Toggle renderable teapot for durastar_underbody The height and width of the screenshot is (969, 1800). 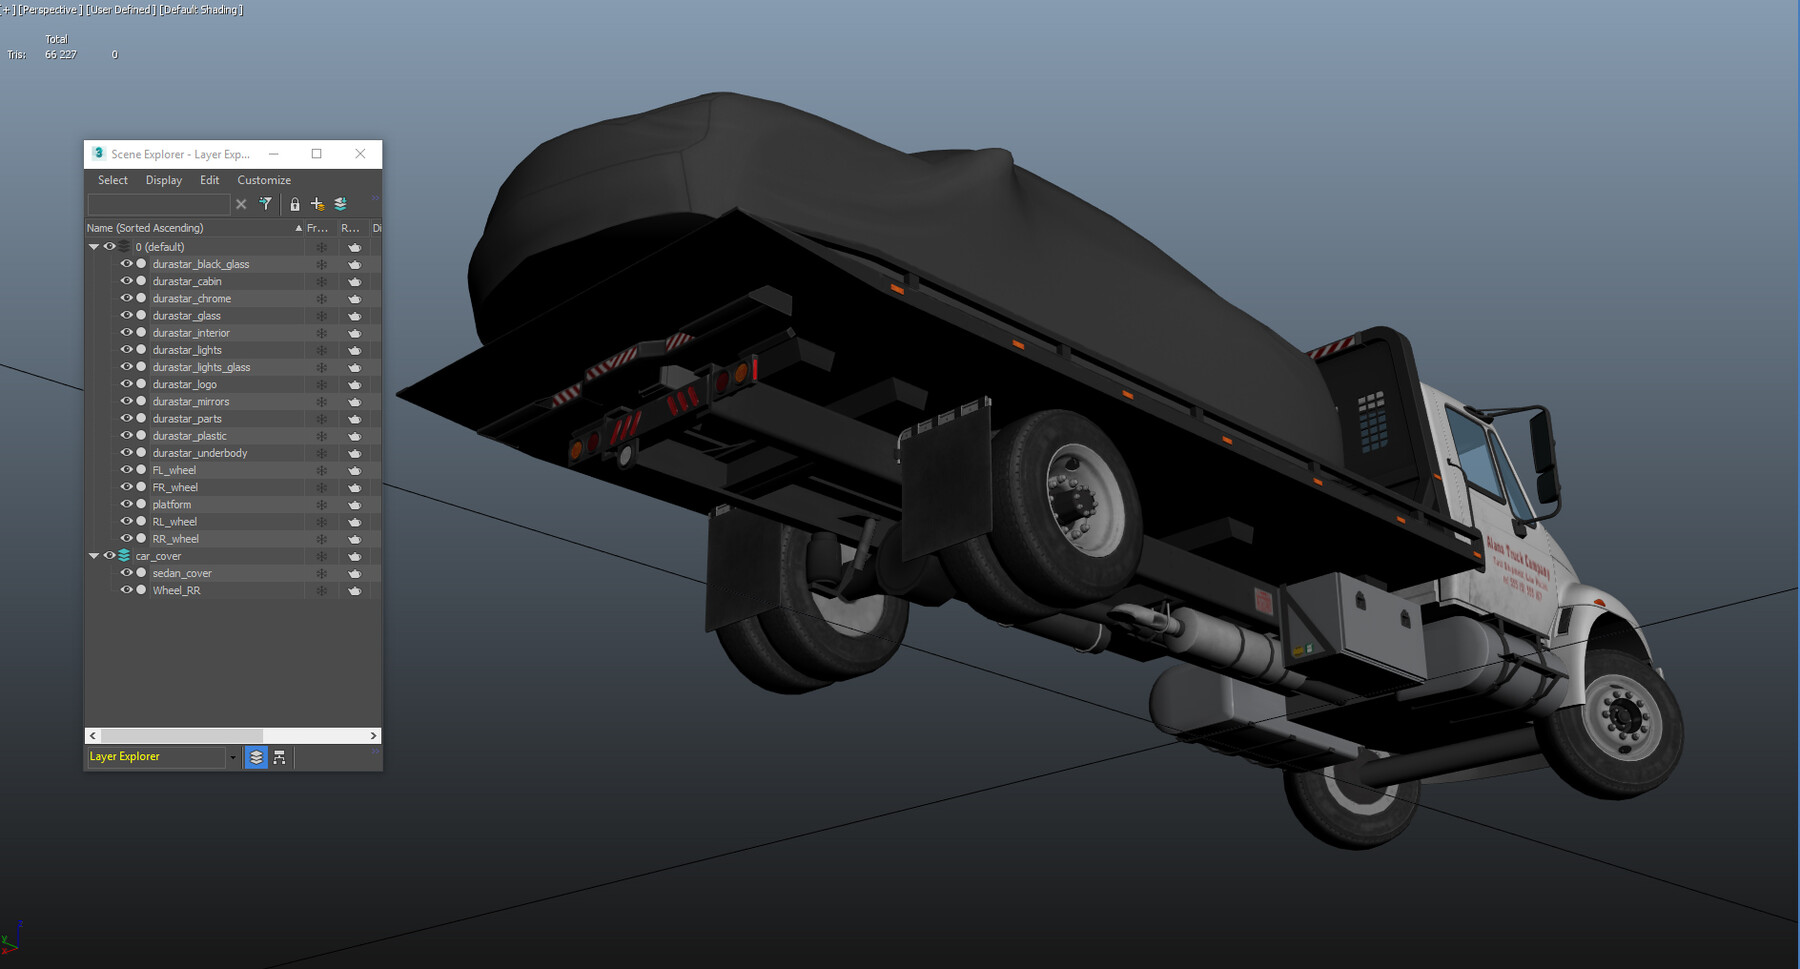(354, 453)
